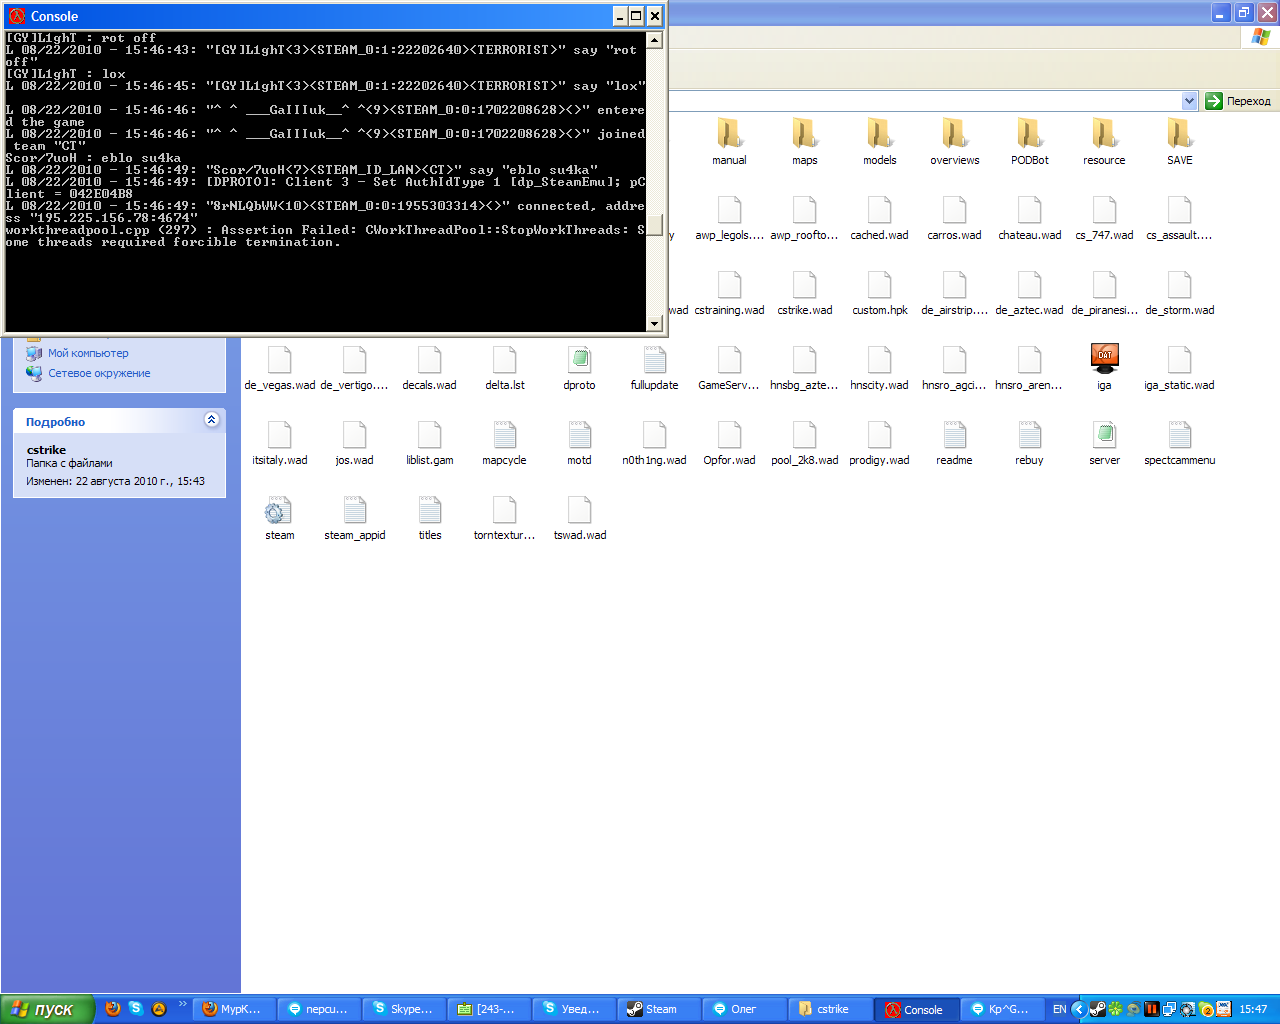Open the Сетевое окружение link

[x=99, y=373]
